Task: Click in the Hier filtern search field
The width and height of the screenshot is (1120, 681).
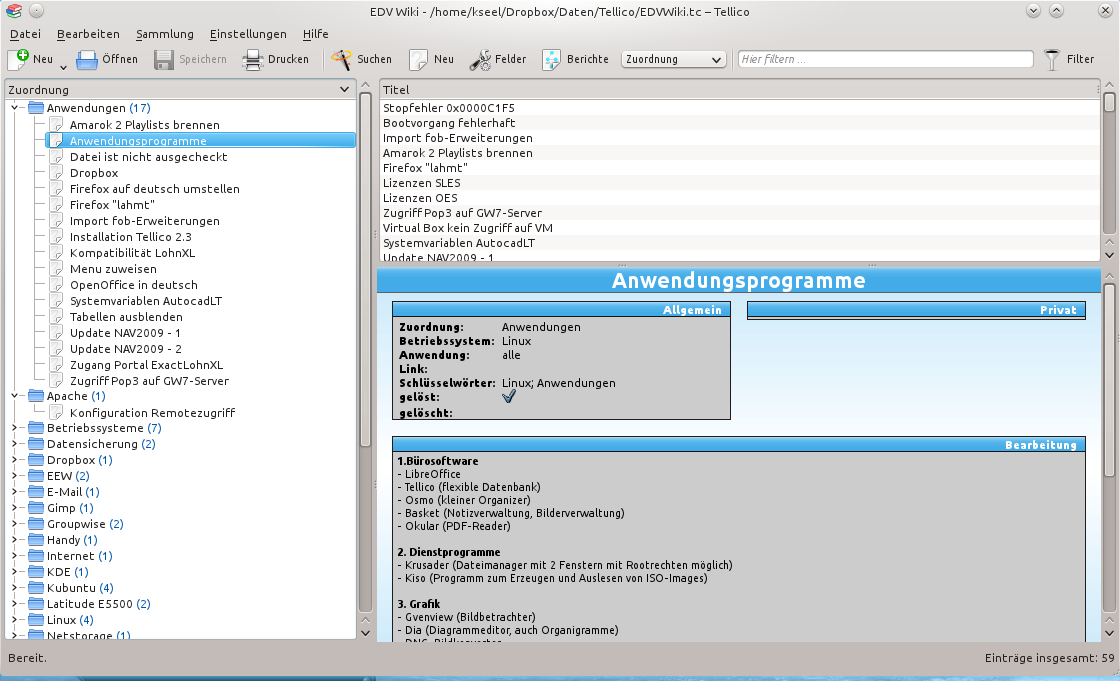Action: 886,59
